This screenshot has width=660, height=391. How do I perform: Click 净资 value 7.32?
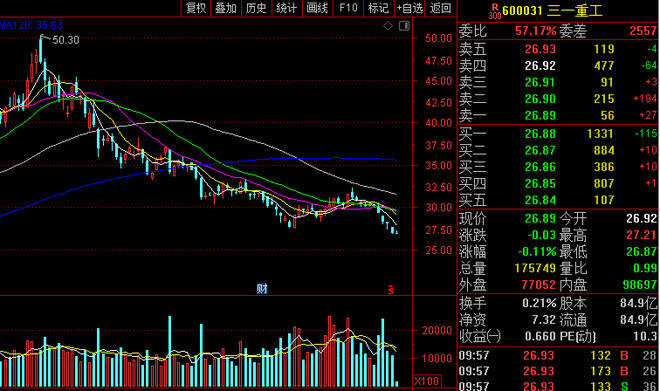(543, 320)
